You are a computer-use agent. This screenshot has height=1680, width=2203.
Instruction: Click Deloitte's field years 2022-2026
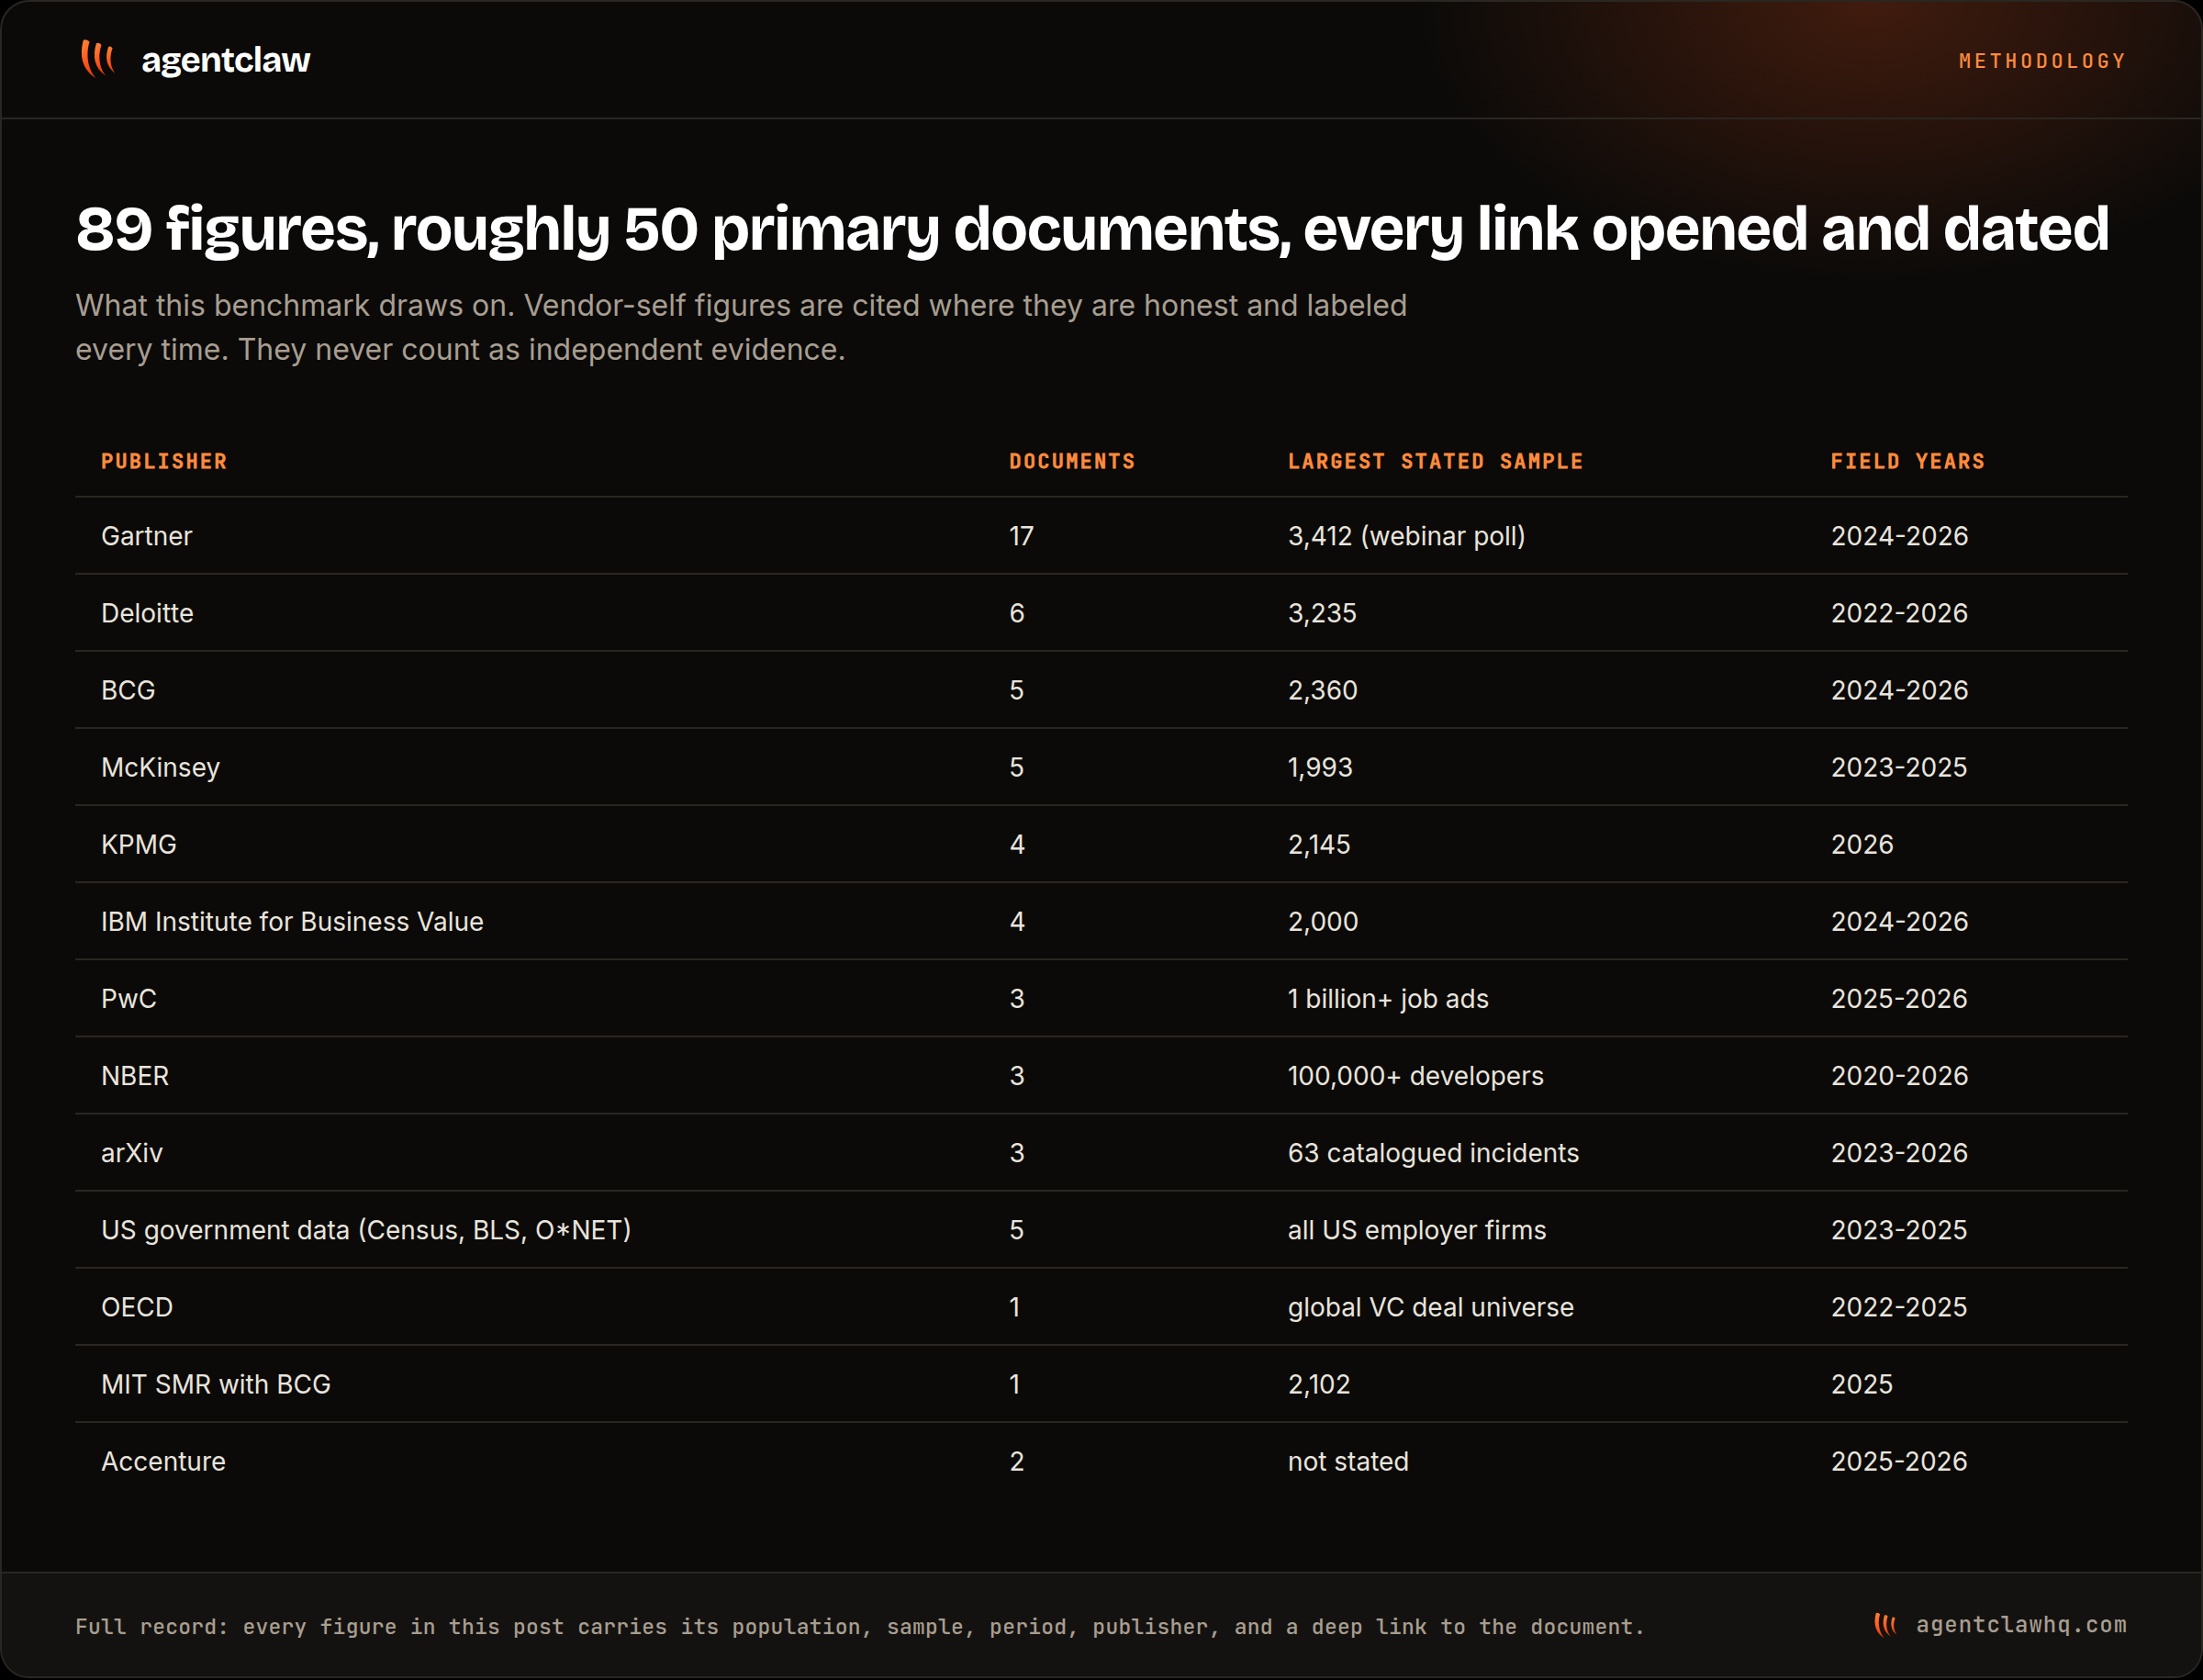tap(1899, 613)
